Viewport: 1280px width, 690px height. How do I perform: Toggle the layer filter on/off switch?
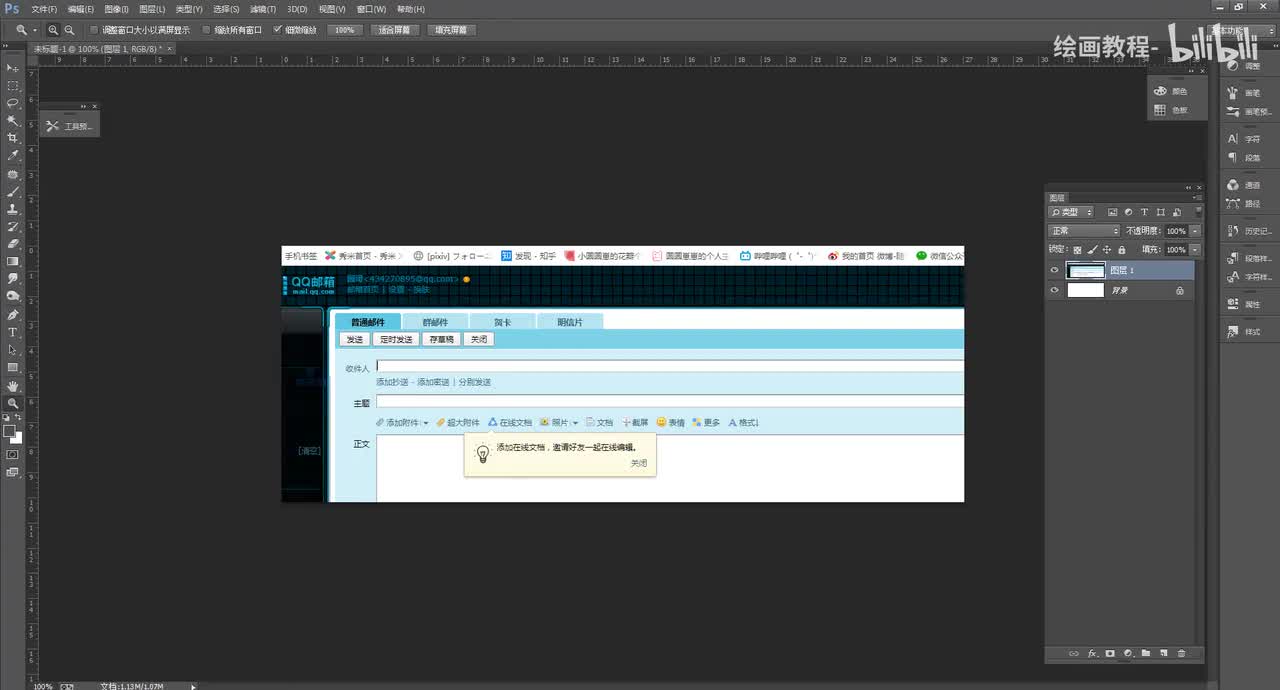[x=1198, y=212]
